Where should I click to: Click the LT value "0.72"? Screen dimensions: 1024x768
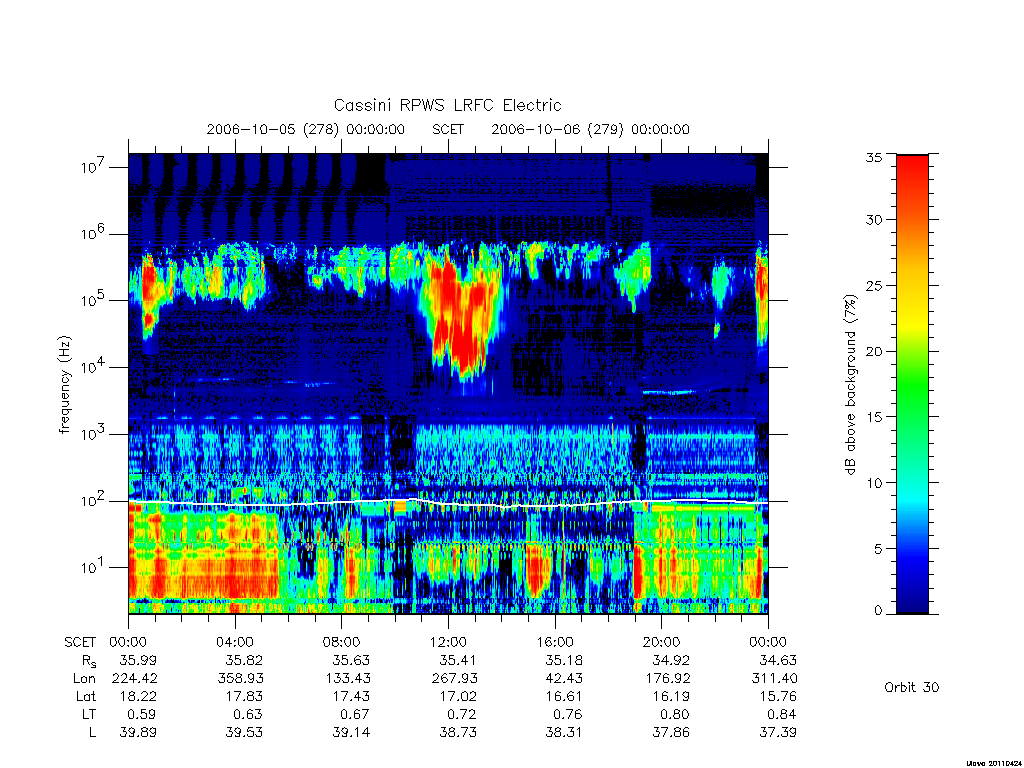point(462,714)
